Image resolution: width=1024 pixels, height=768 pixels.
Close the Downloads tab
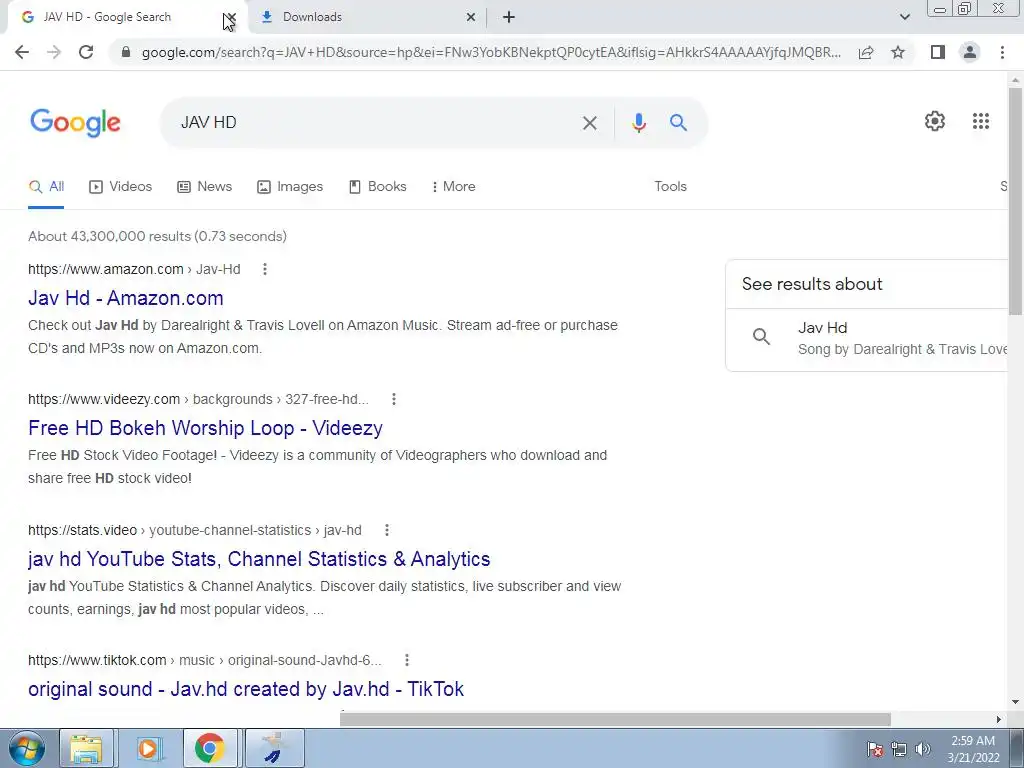(471, 17)
